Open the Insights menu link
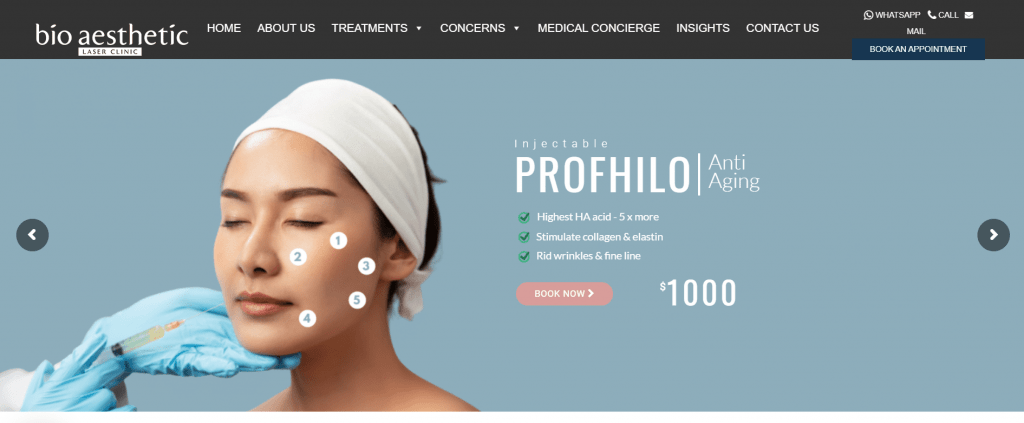 point(703,28)
